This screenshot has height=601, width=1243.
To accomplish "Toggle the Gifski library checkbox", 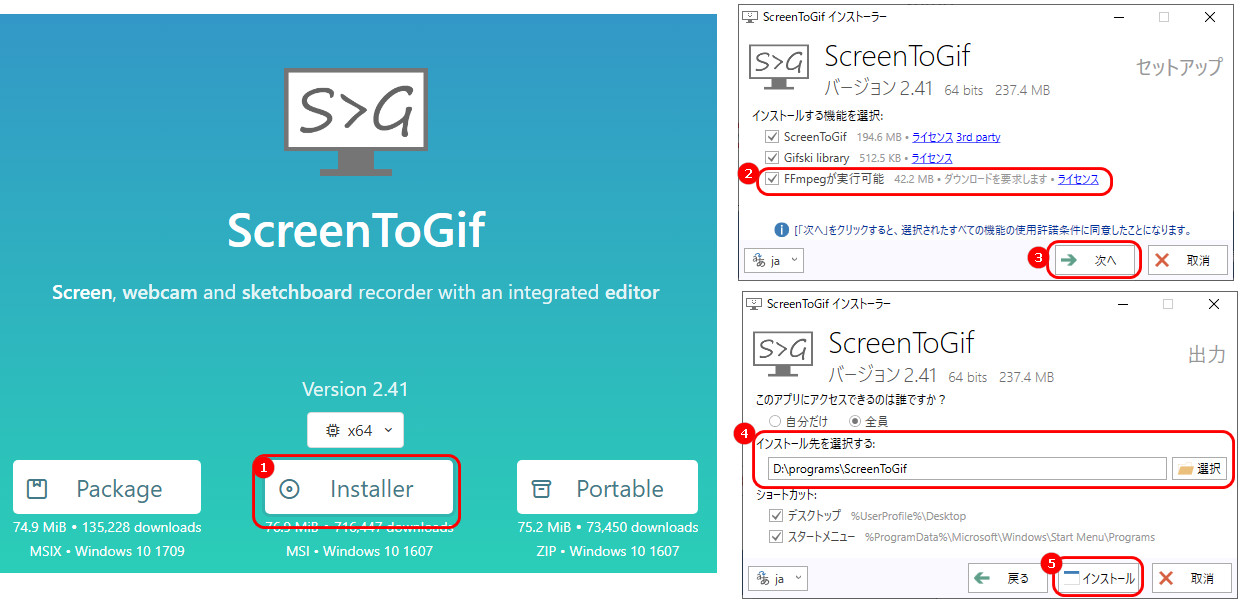I will pos(771,158).
